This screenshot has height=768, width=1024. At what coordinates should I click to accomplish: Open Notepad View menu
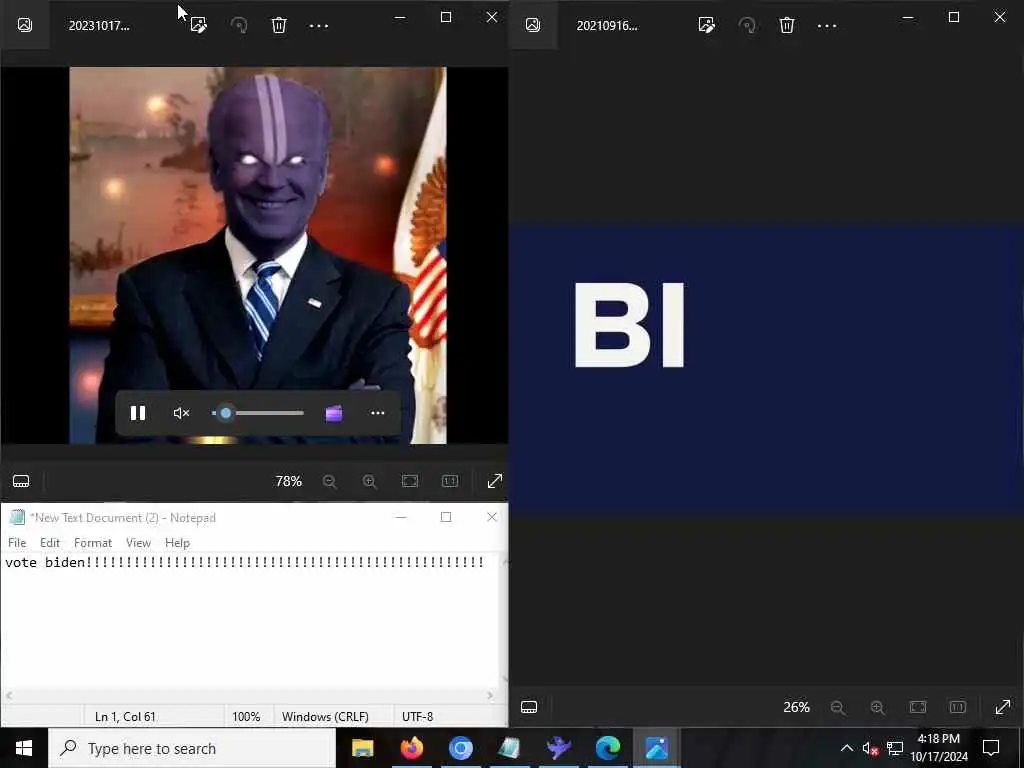pyautogui.click(x=138, y=543)
